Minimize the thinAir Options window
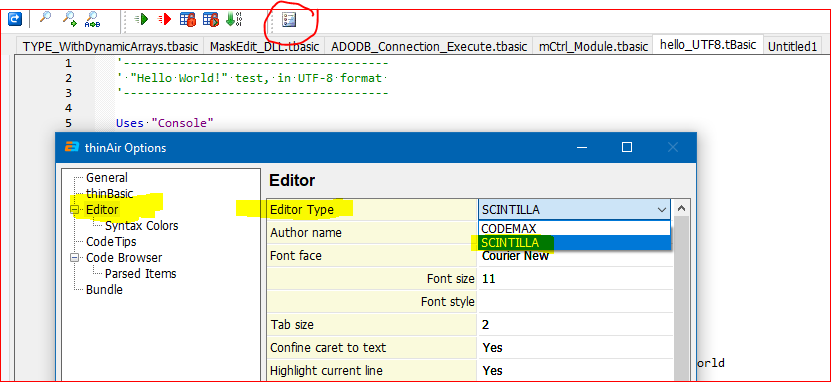 click(x=582, y=147)
